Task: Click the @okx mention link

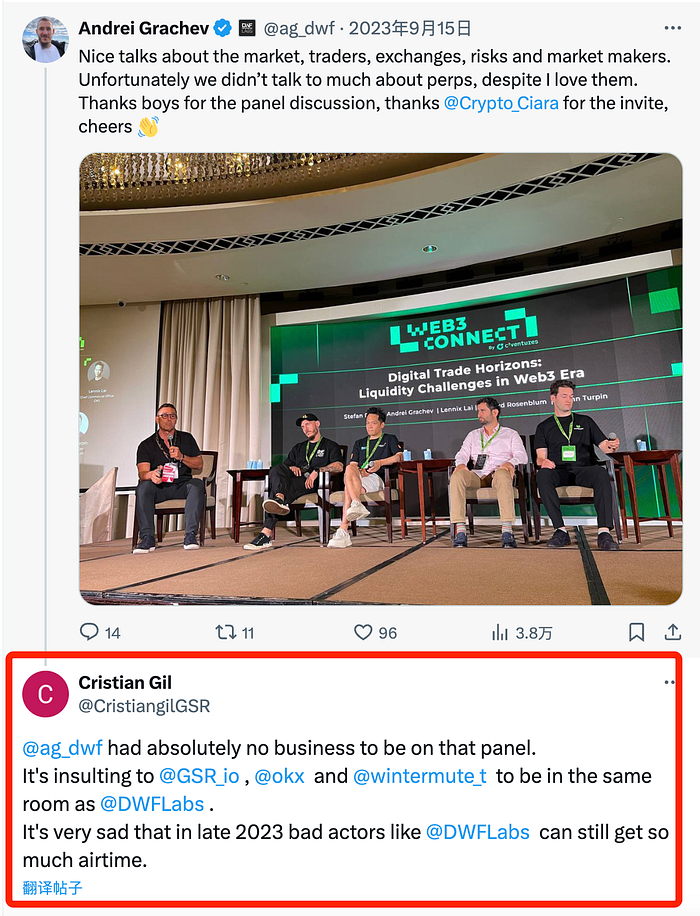Action: click(x=281, y=776)
